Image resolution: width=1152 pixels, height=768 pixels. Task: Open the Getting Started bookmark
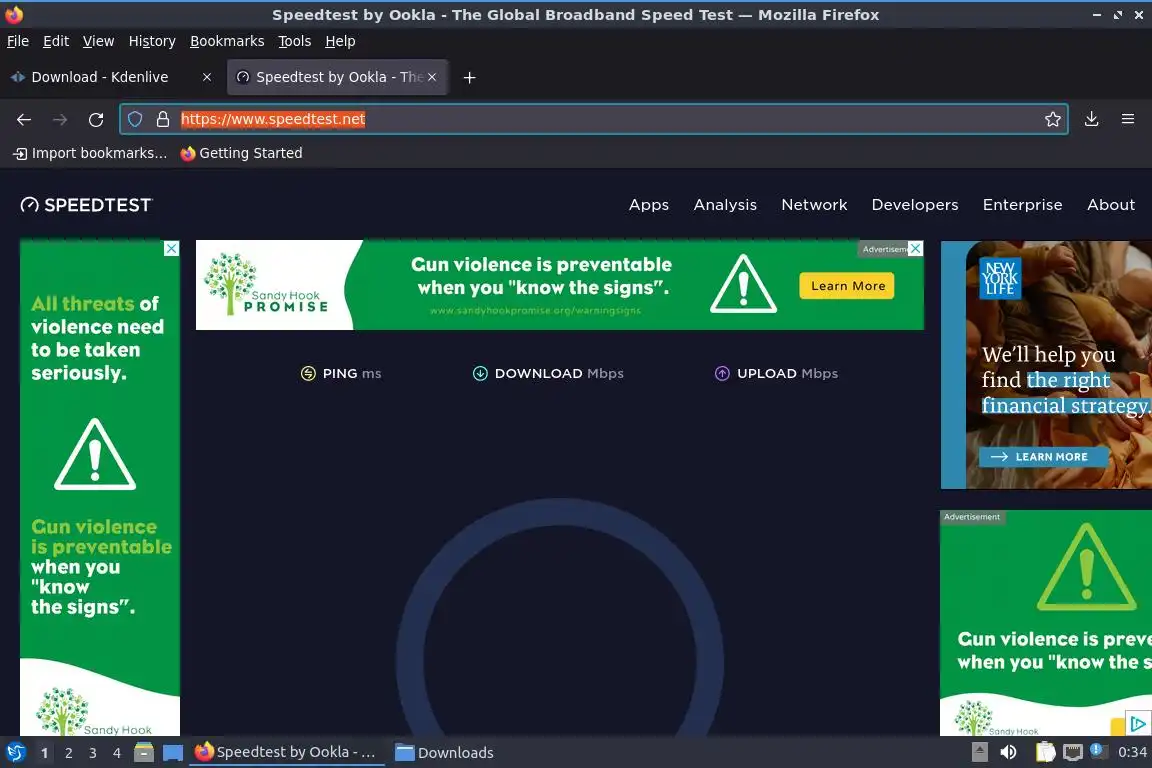241,153
